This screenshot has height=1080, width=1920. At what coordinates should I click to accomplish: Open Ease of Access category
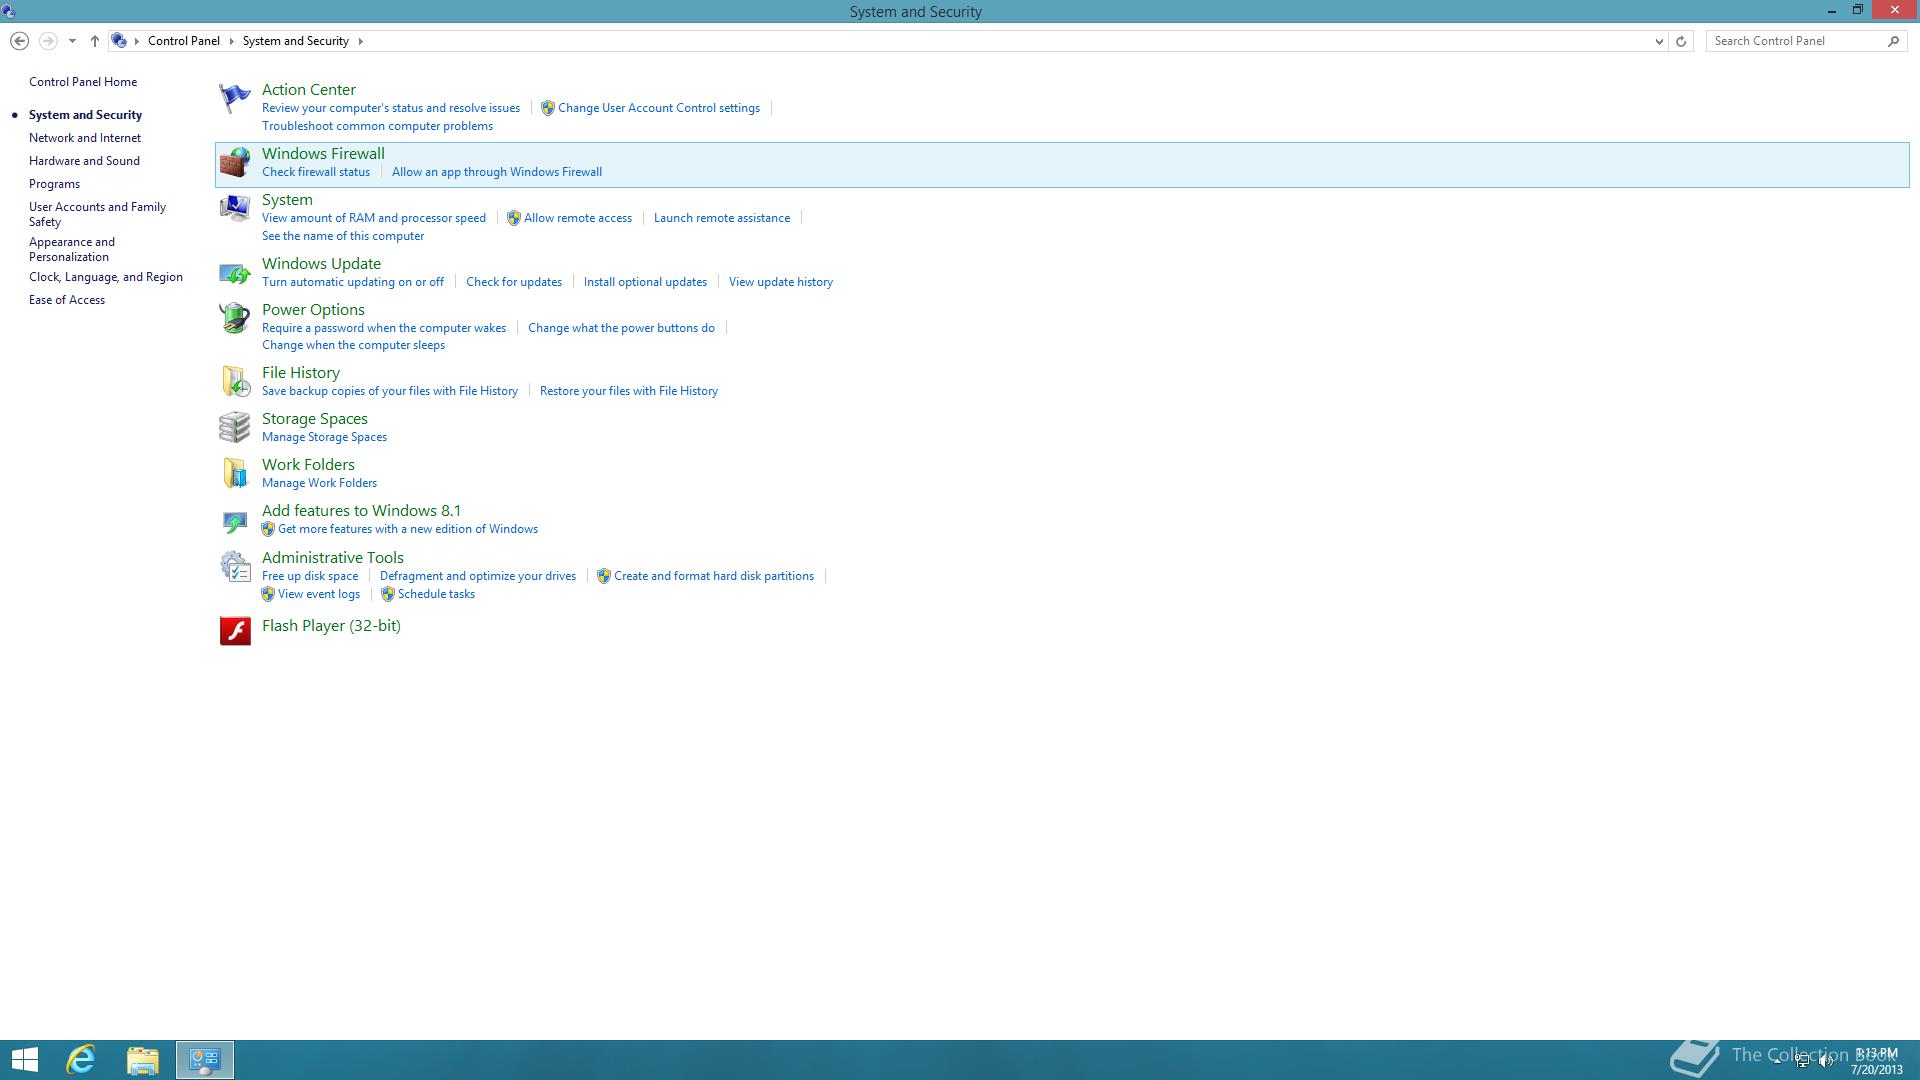tap(67, 300)
